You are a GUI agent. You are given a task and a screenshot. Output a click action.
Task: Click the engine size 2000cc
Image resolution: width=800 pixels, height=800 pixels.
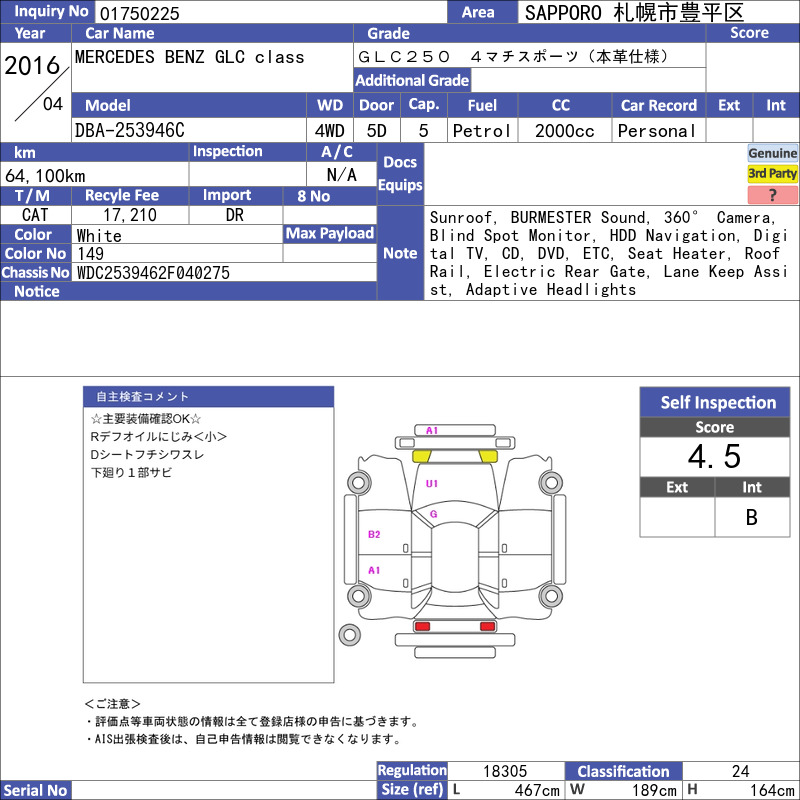click(x=565, y=131)
